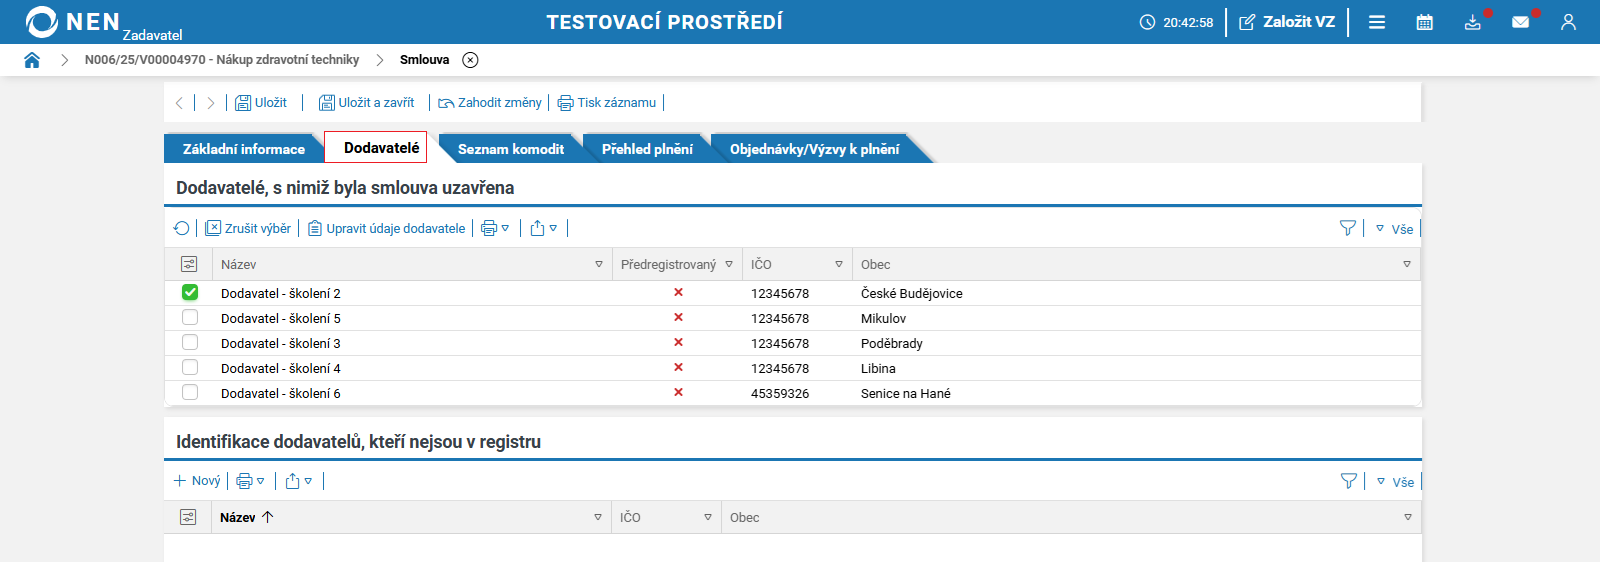Go to next record arrow
Viewport: 1600px width, 562px height.
[211, 103]
